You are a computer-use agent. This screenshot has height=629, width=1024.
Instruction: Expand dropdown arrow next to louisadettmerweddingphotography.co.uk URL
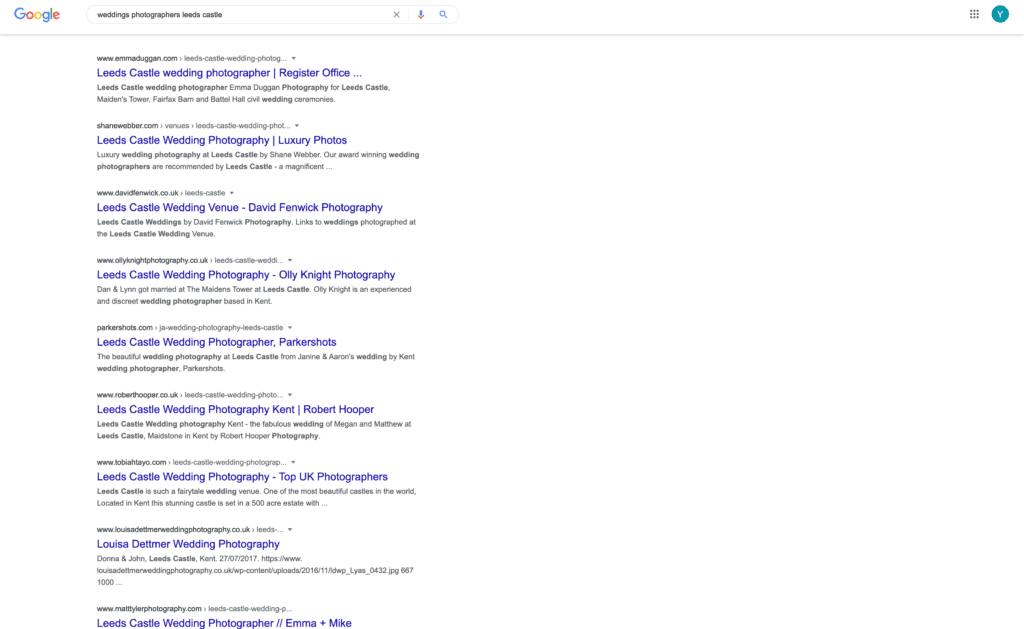pos(290,529)
